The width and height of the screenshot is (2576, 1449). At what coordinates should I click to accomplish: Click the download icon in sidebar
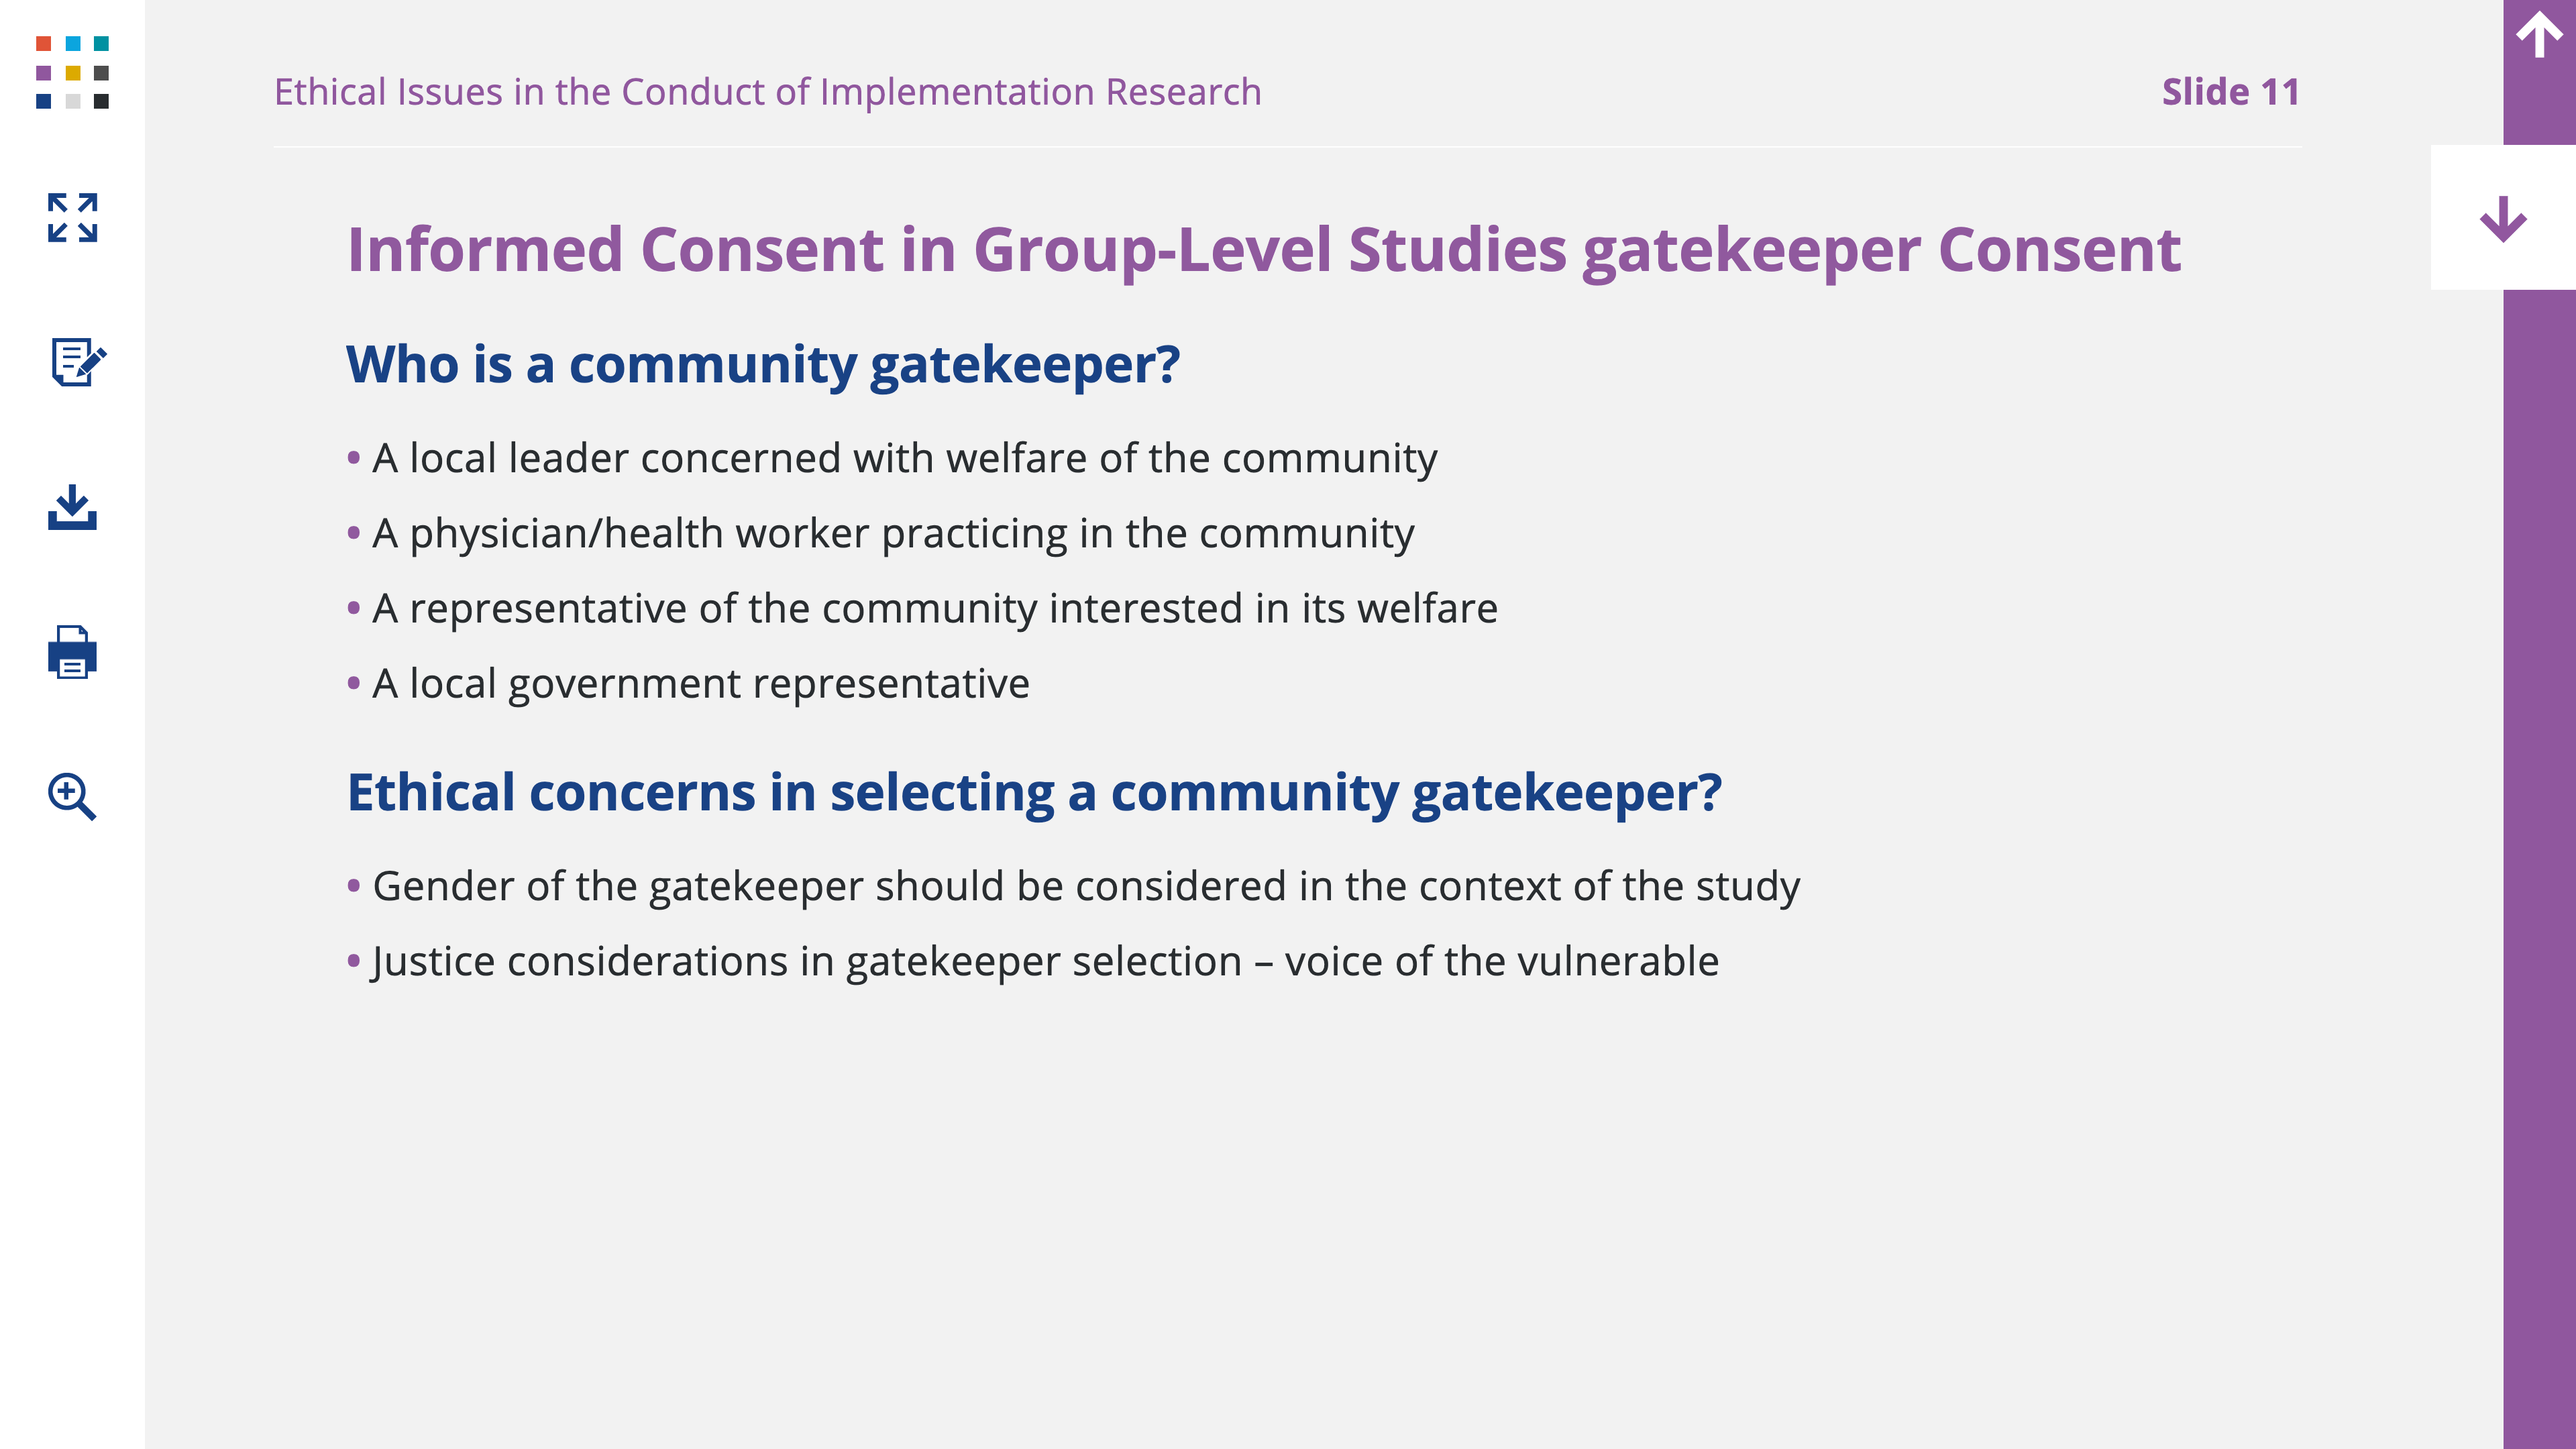[x=72, y=507]
